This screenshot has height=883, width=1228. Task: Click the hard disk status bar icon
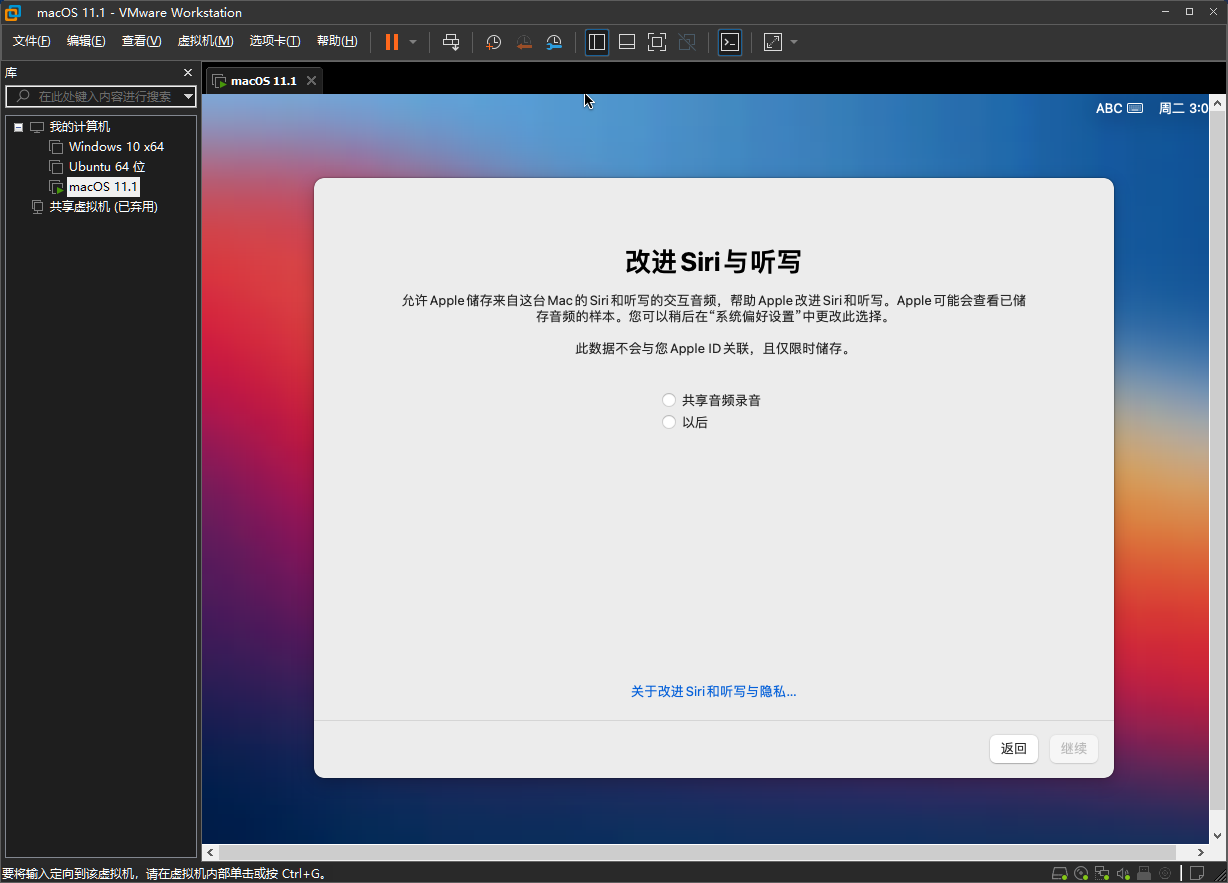[x=1060, y=874]
